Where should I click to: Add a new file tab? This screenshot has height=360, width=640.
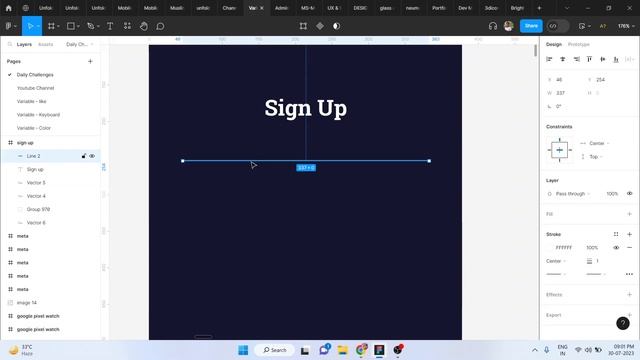pos(539,8)
